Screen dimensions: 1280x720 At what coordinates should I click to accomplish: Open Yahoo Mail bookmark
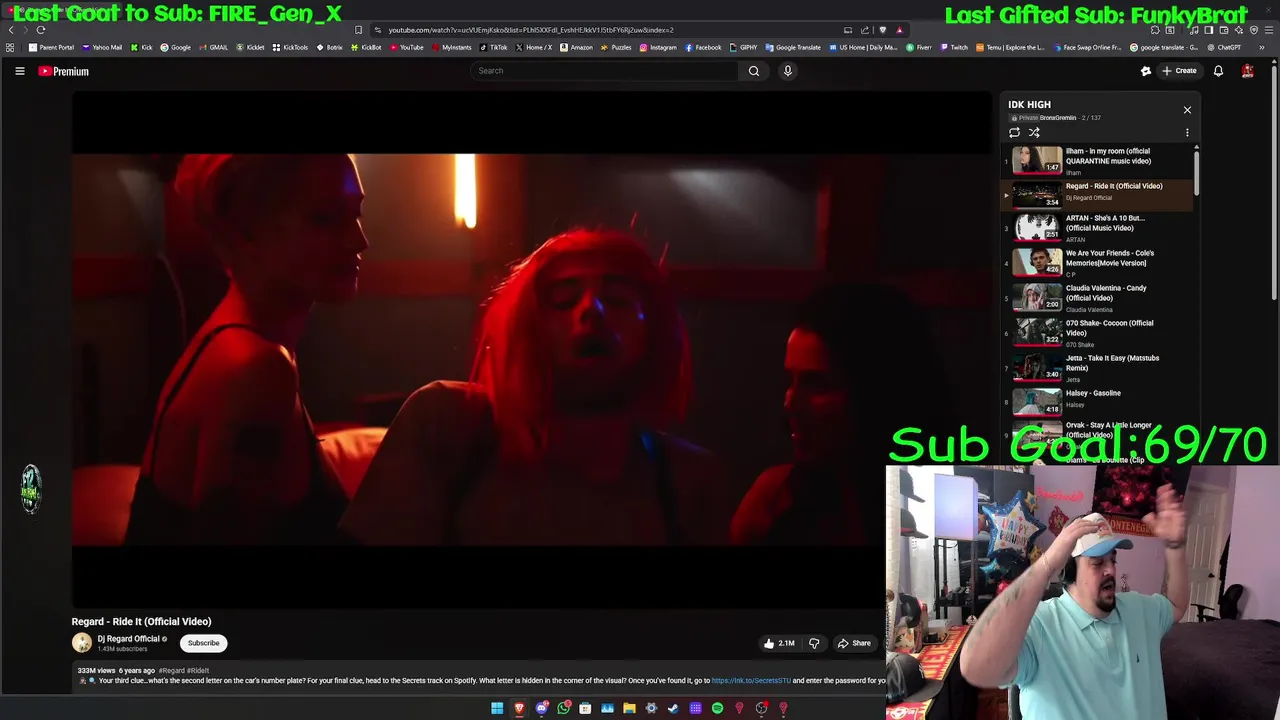(x=103, y=47)
